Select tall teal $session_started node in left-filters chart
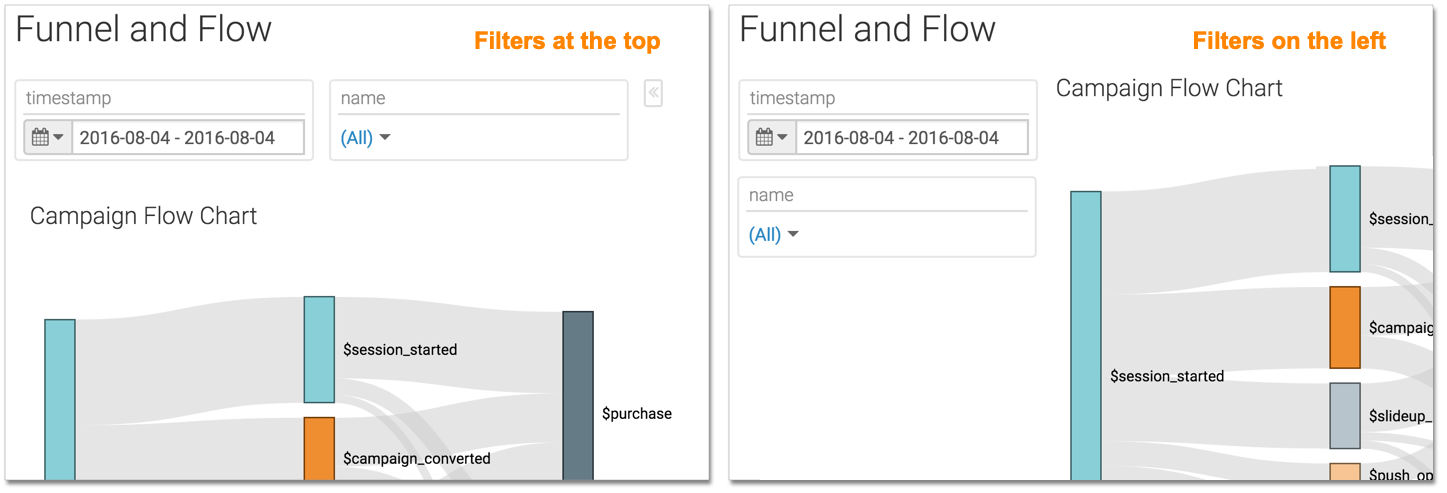Screen dimensions: 1447x493 (1086, 335)
